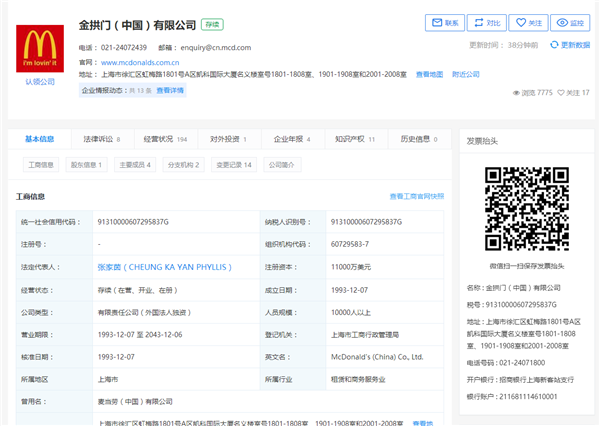Click the 关注 follow heart button
This screenshot has width=600, height=426.
tap(528, 23)
